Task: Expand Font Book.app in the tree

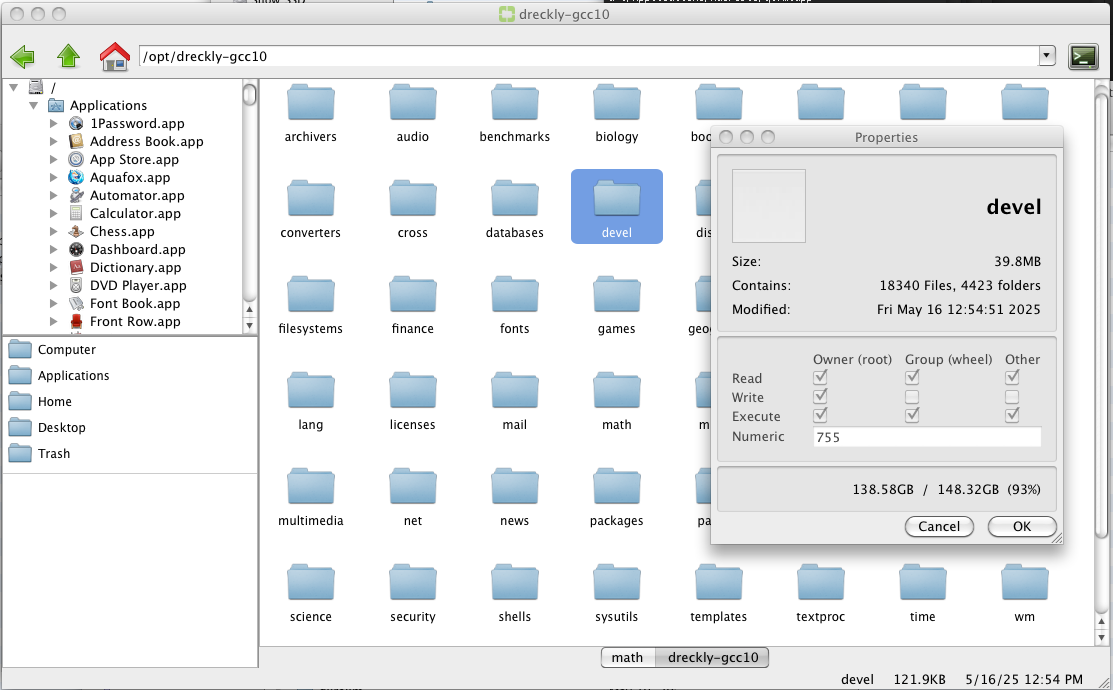Action: tap(53, 303)
